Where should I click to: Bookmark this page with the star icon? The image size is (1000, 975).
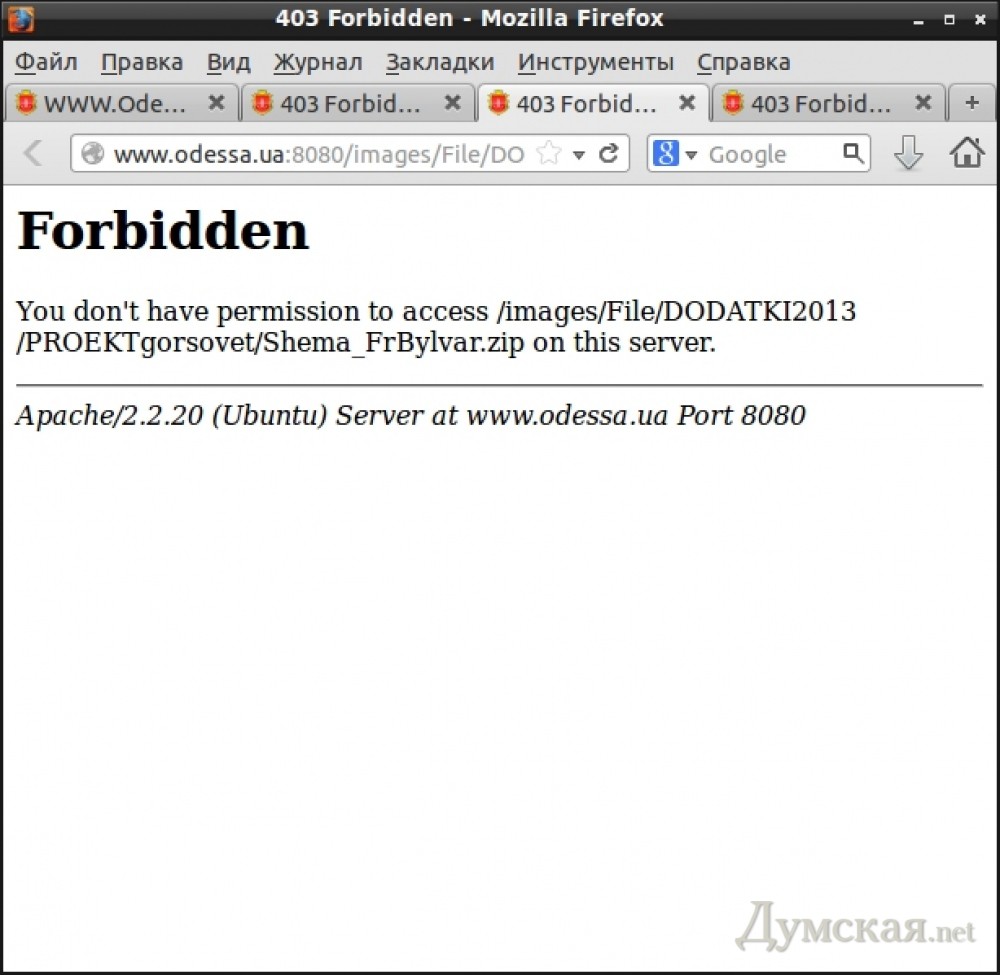(548, 154)
